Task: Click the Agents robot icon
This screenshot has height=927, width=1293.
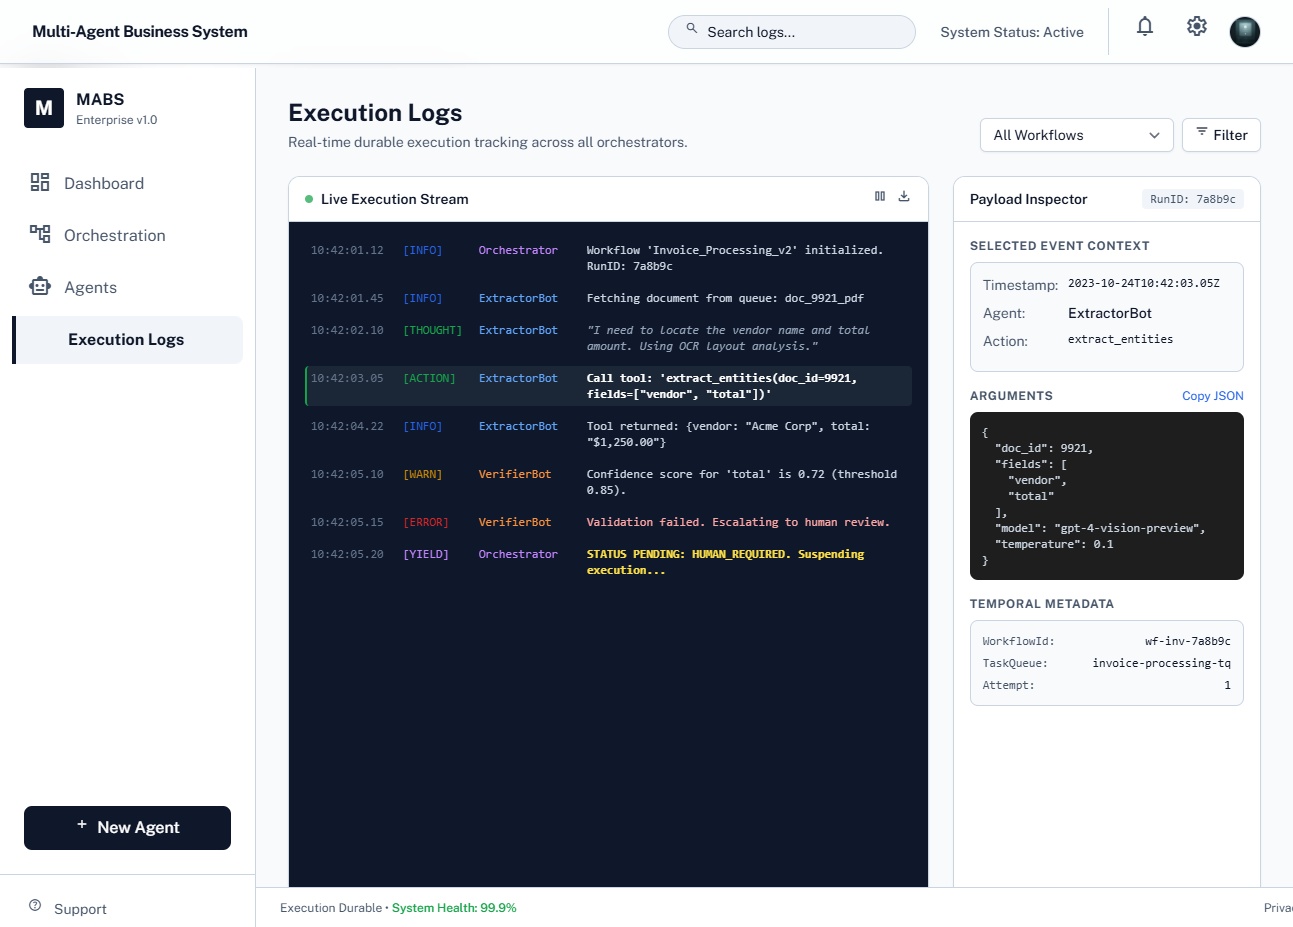Action: [40, 286]
